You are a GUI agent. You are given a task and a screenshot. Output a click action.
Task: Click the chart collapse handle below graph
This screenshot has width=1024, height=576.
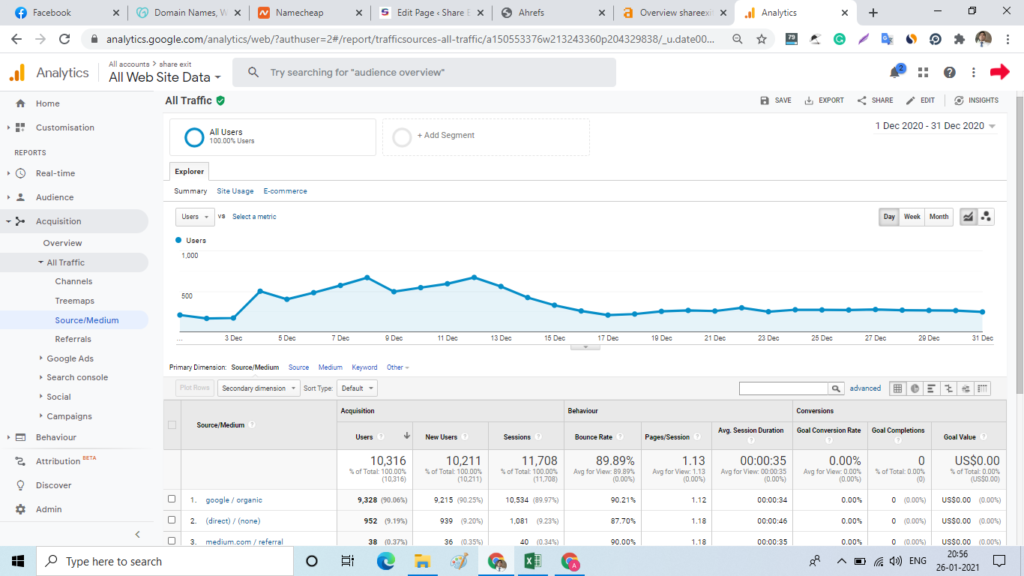pyautogui.click(x=585, y=347)
